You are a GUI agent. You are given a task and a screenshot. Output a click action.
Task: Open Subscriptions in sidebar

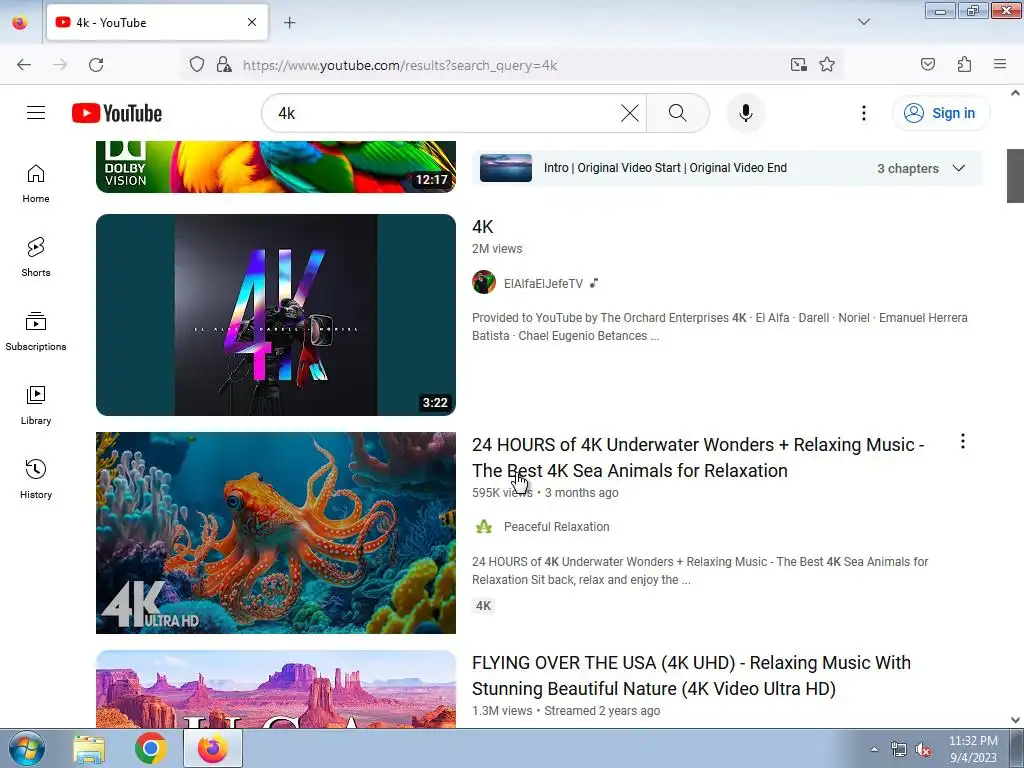click(x=36, y=332)
